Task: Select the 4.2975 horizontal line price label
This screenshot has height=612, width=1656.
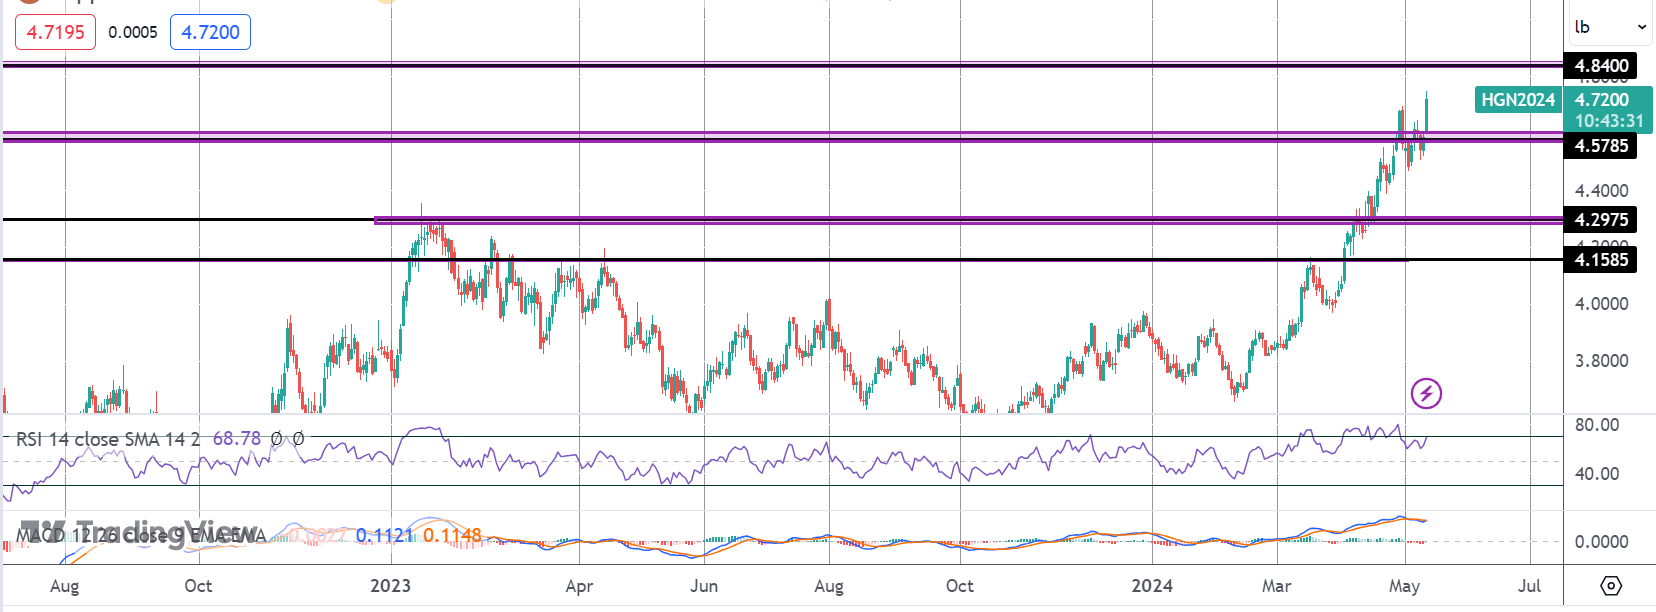Action: (x=1601, y=220)
